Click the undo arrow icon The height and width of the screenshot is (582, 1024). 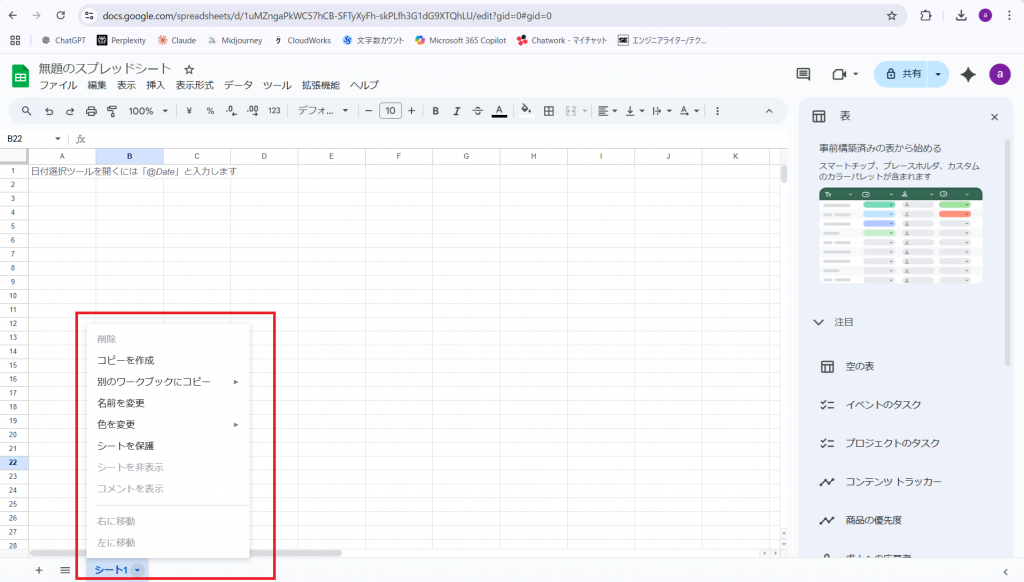[x=49, y=111]
